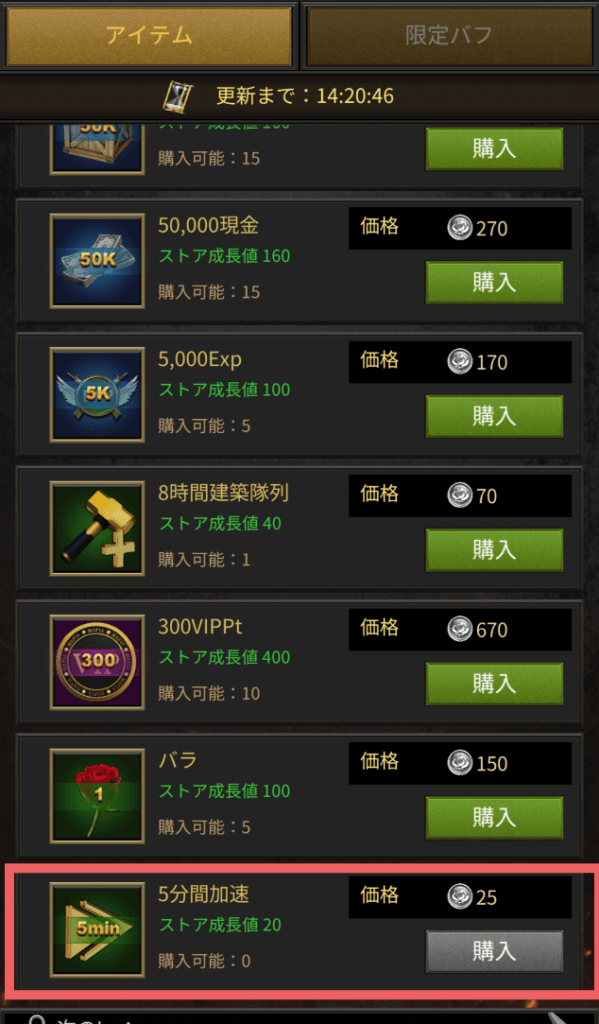
Task: Click the hourglass icon beside 更新まで
Action: pos(178,97)
